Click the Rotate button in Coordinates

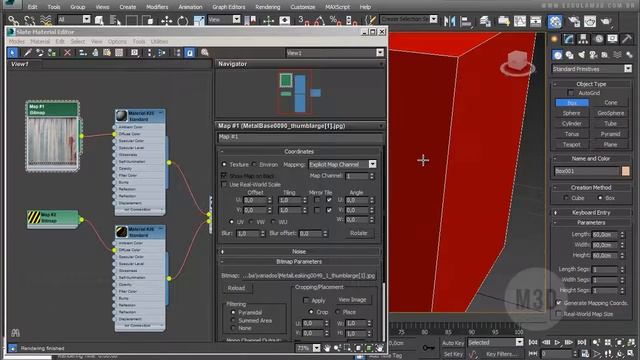tap(358, 233)
